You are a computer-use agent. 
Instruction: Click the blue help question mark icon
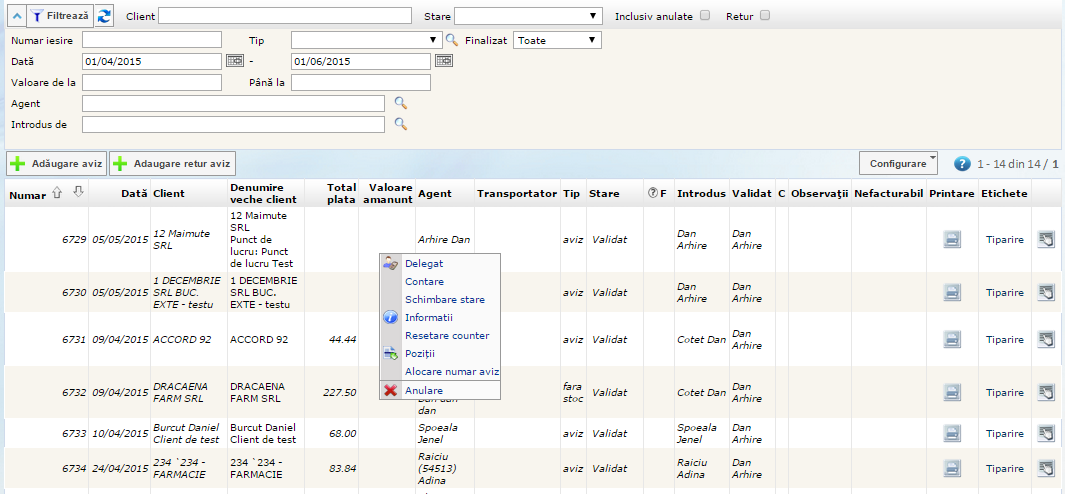(x=962, y=164)
